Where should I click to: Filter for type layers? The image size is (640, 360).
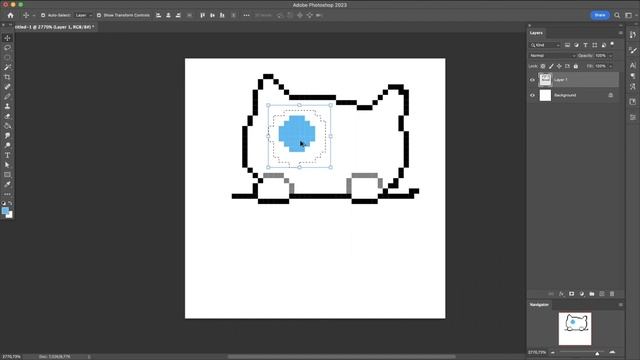click(x=585, y=45)
